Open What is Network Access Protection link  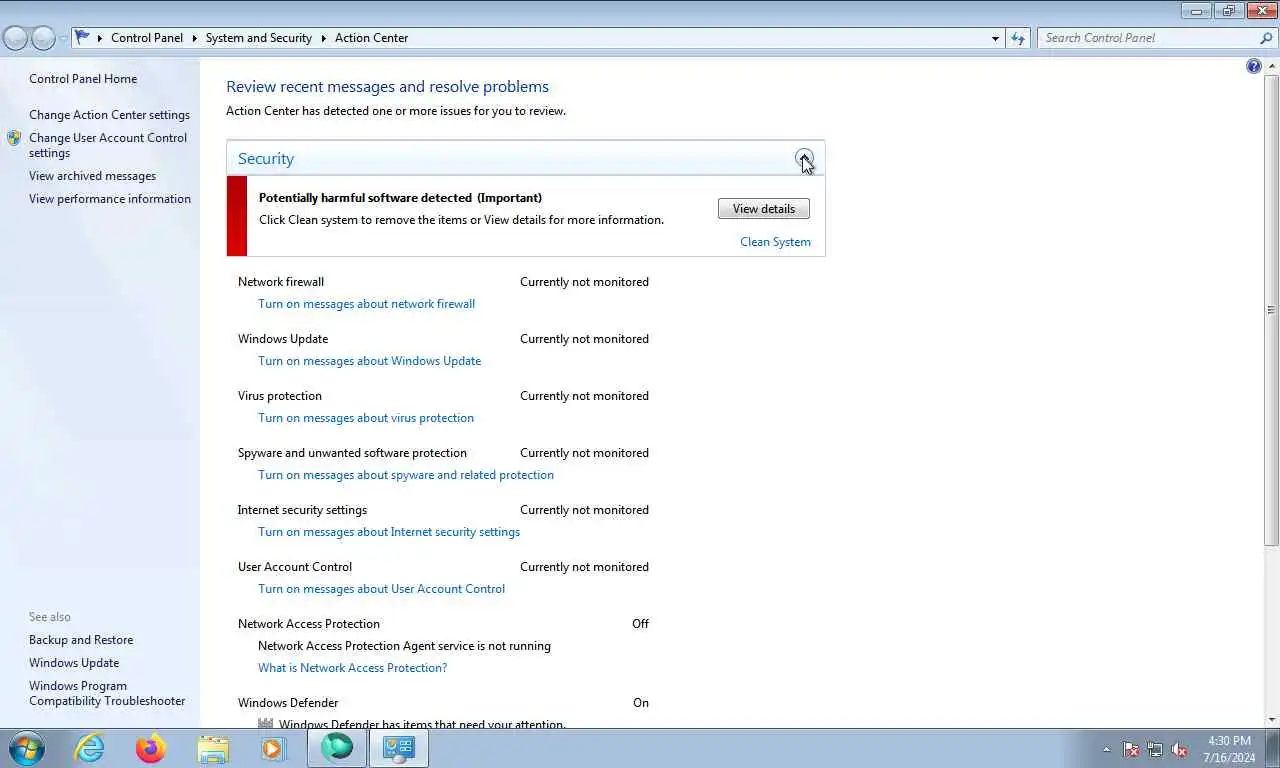tap(352, 668)
